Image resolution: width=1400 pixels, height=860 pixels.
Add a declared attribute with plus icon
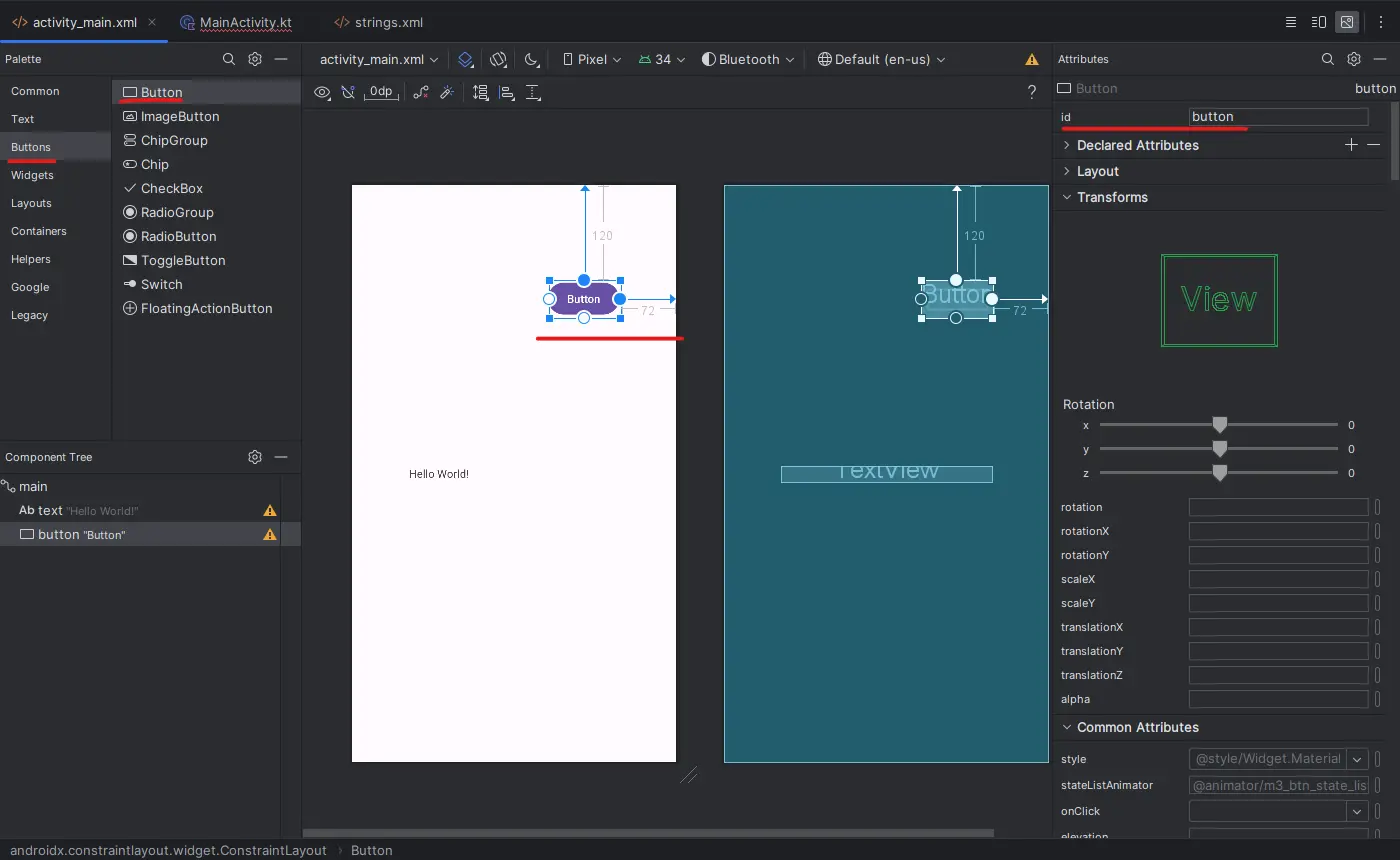[1351, 145]
